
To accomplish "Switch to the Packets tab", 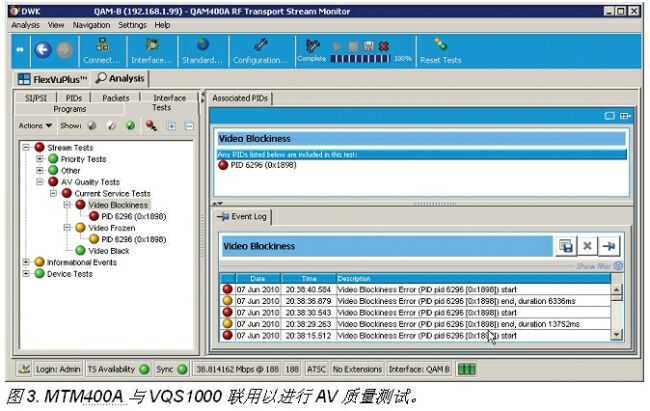I will (116, 98).
